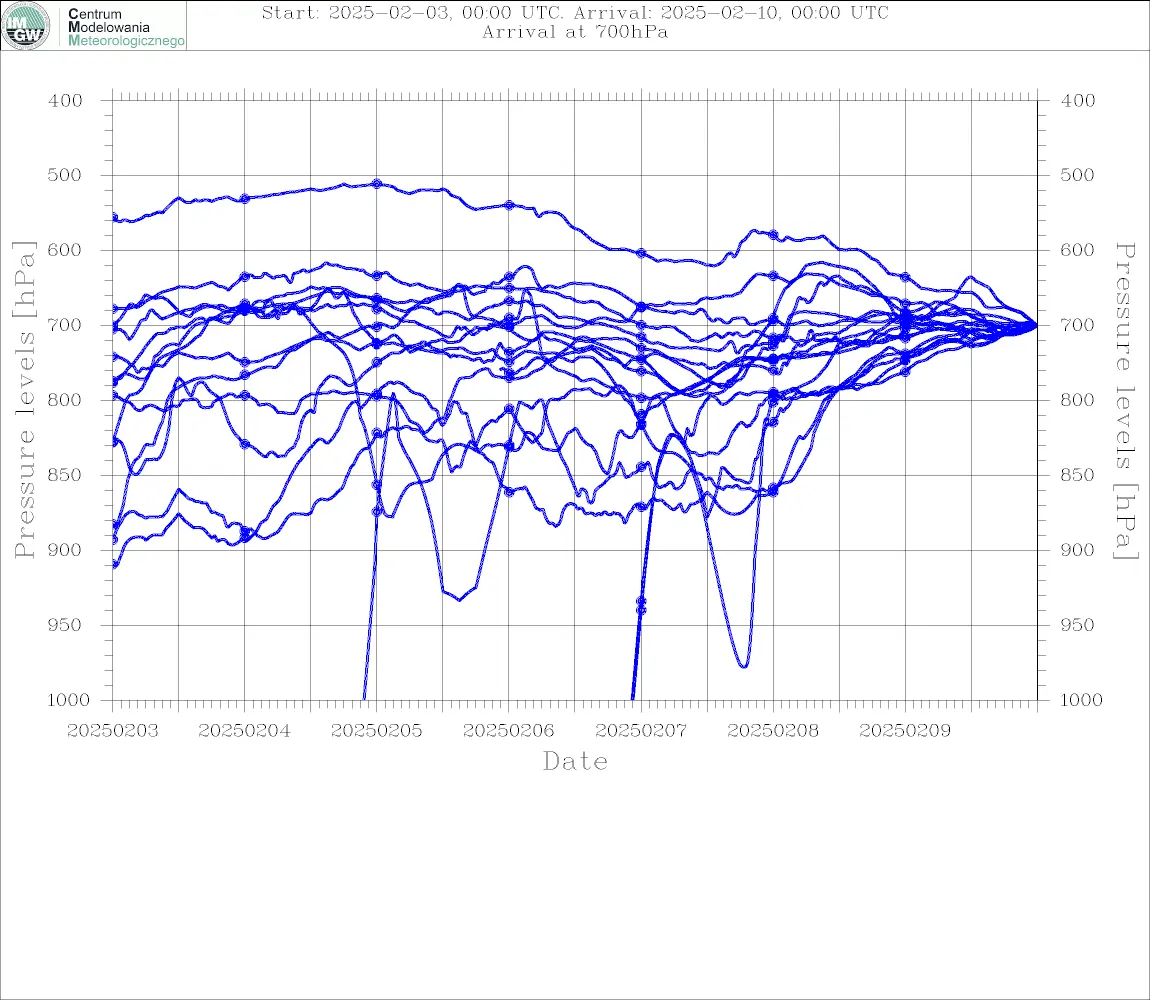Image resolution: width=1150 pixels, height=1000 pixels.
Task: Click the right axis 800 label
Action: 1078,400
